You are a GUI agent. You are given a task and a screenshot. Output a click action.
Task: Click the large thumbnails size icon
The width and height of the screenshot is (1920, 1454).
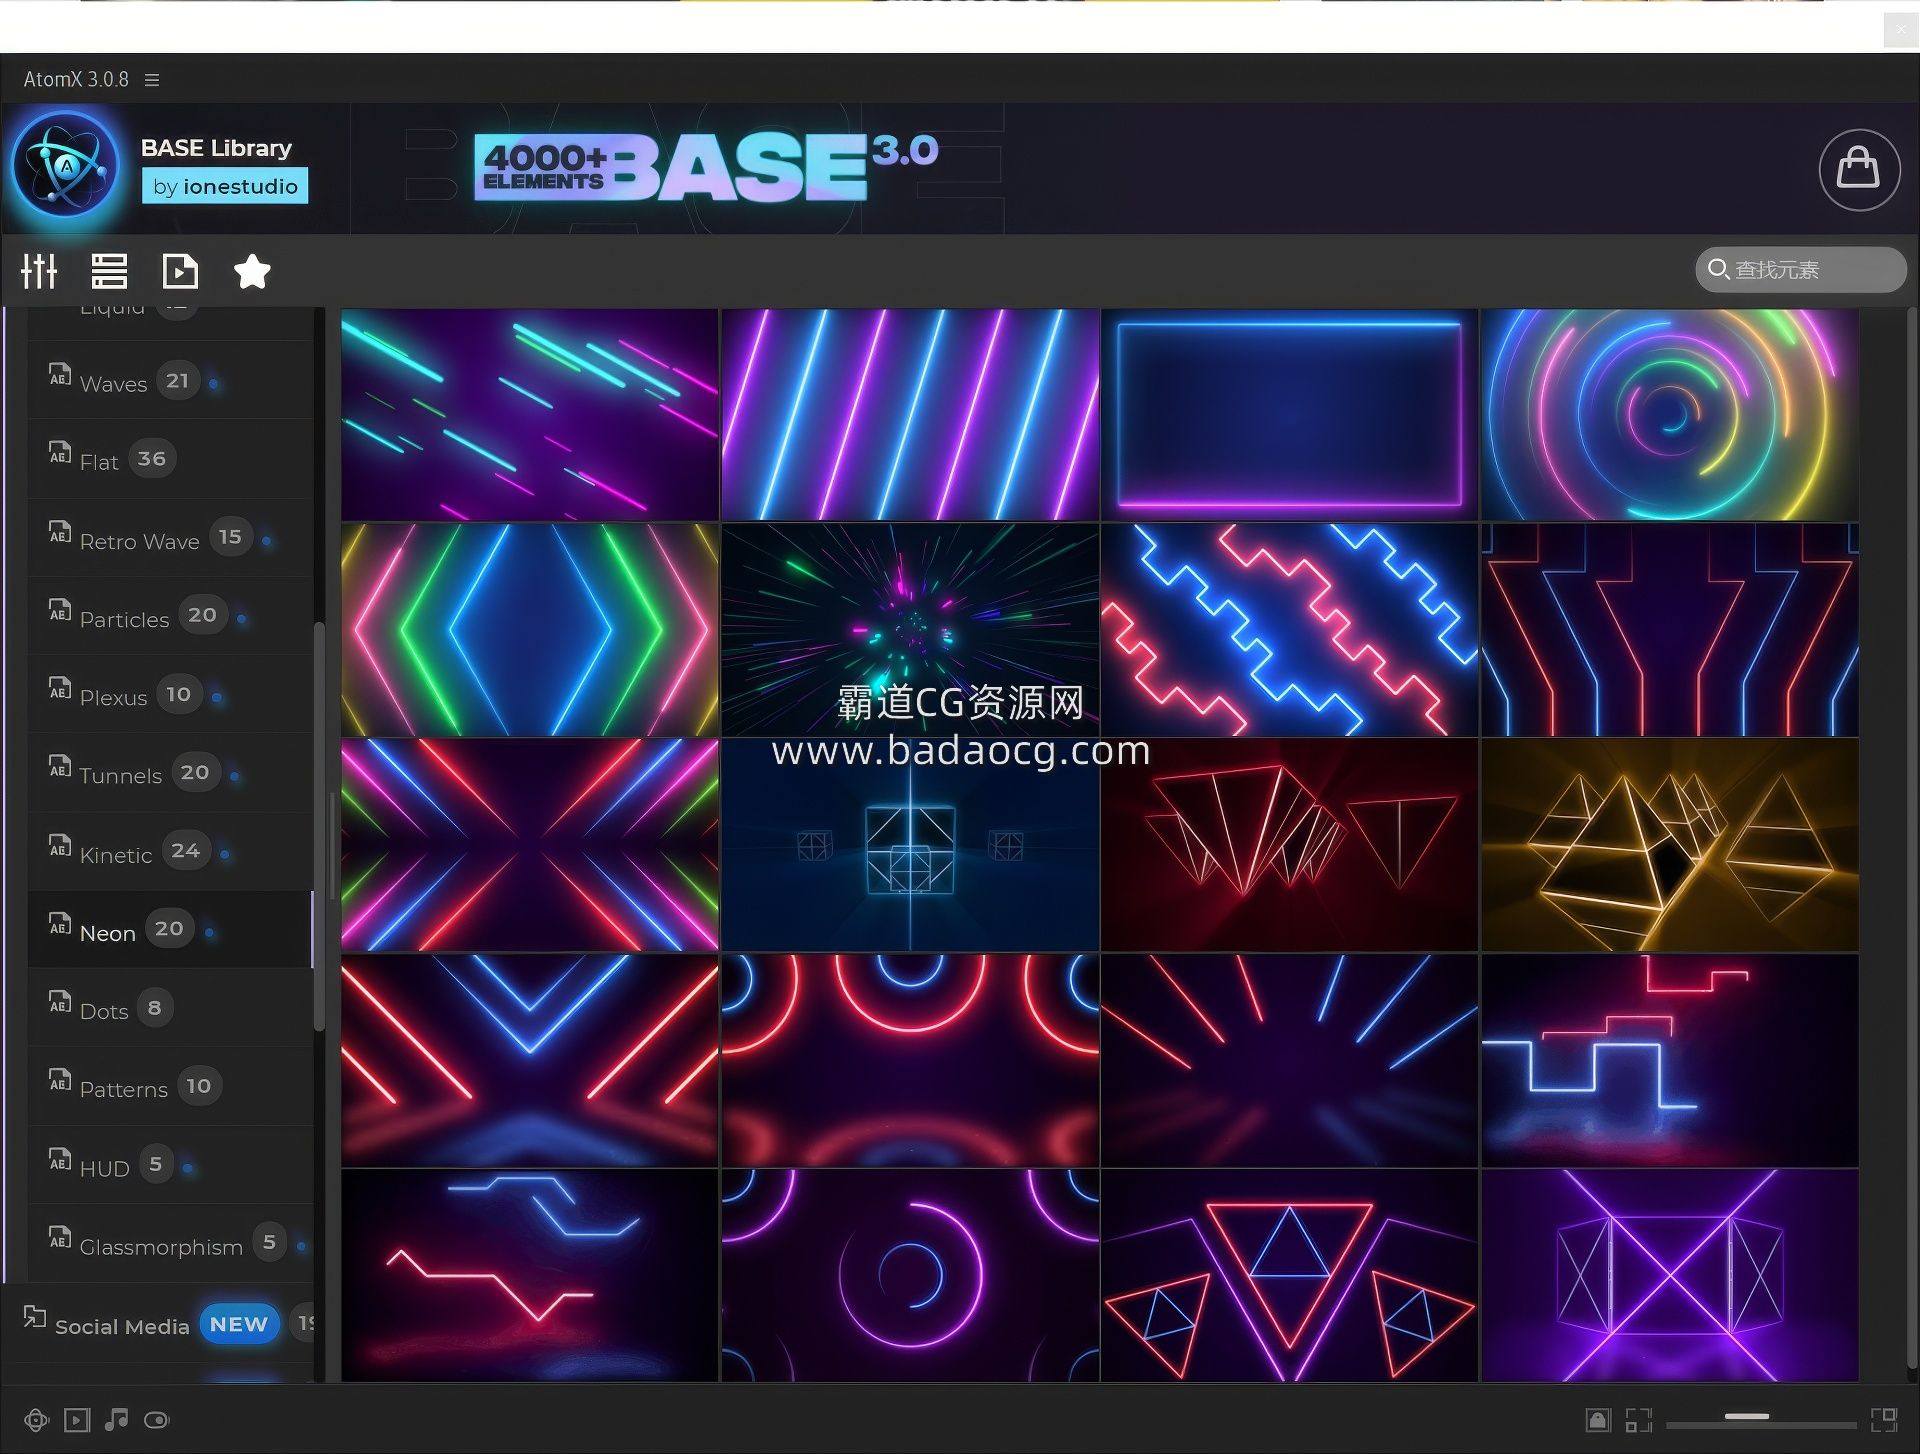pos(1884,1420)
